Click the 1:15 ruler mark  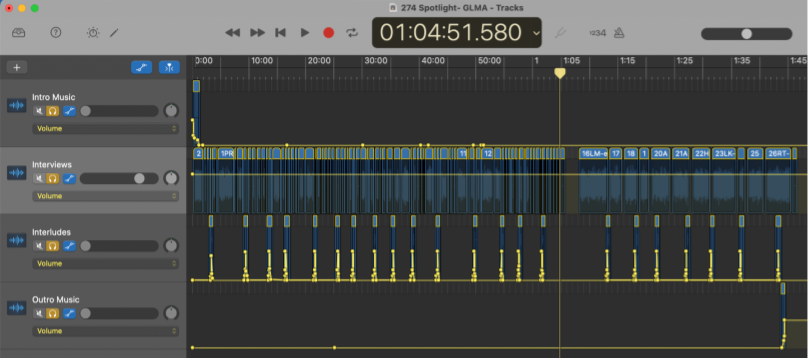[627, 61]
